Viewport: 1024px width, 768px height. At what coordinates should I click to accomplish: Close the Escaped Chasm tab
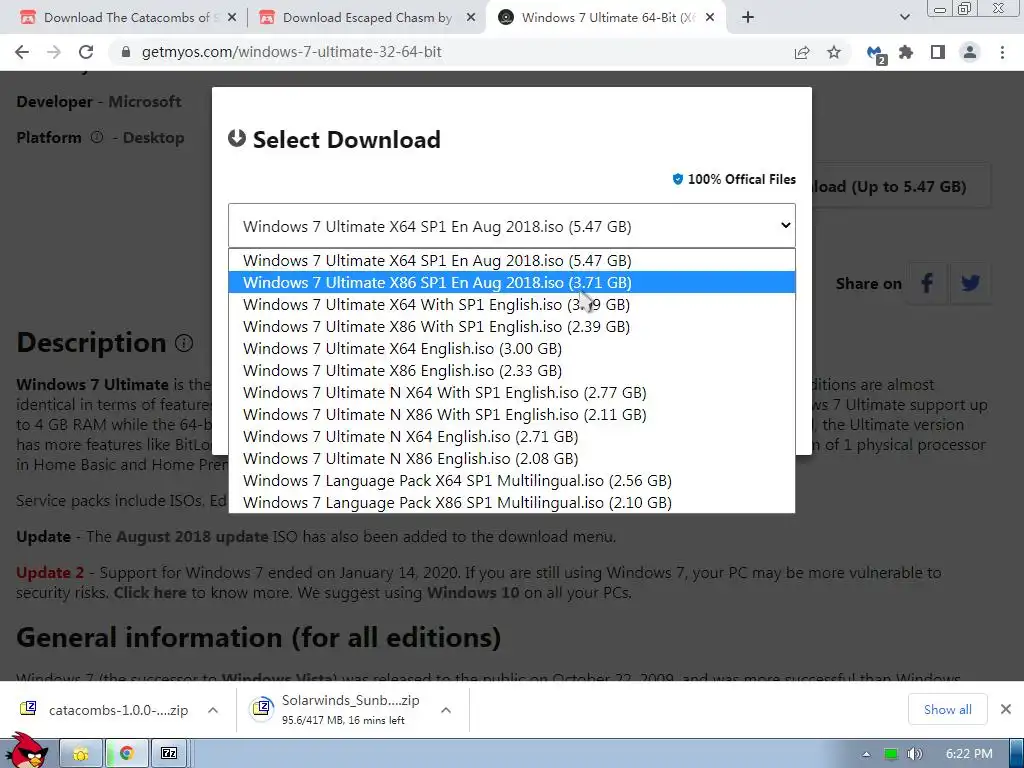click(470, 18)
